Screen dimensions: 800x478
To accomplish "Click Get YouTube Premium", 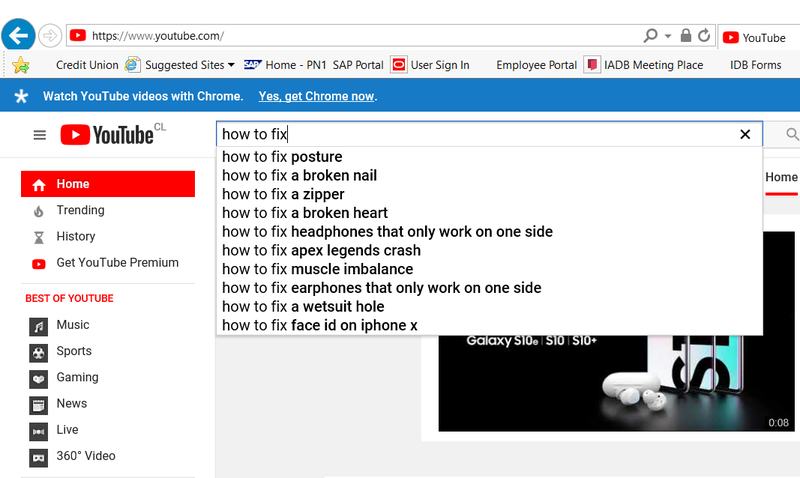I will click(117, 262).
